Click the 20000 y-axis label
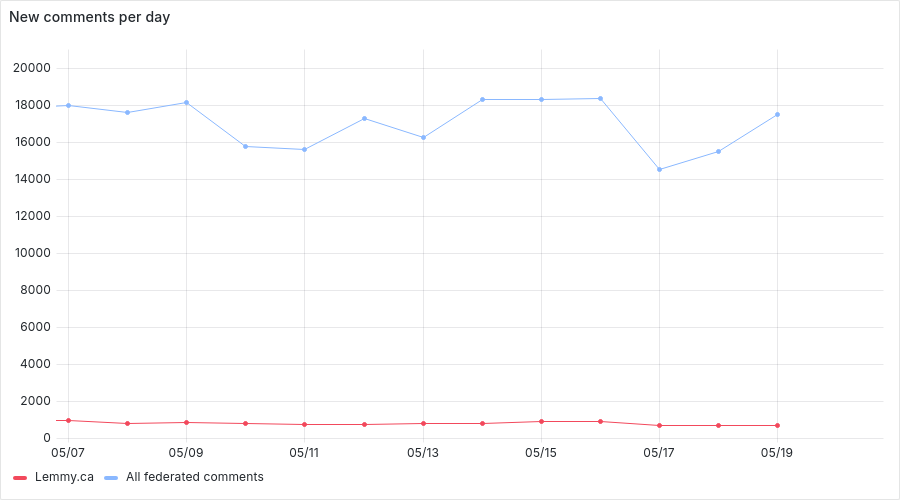The image size is (900, 500). tap(32, 68)
